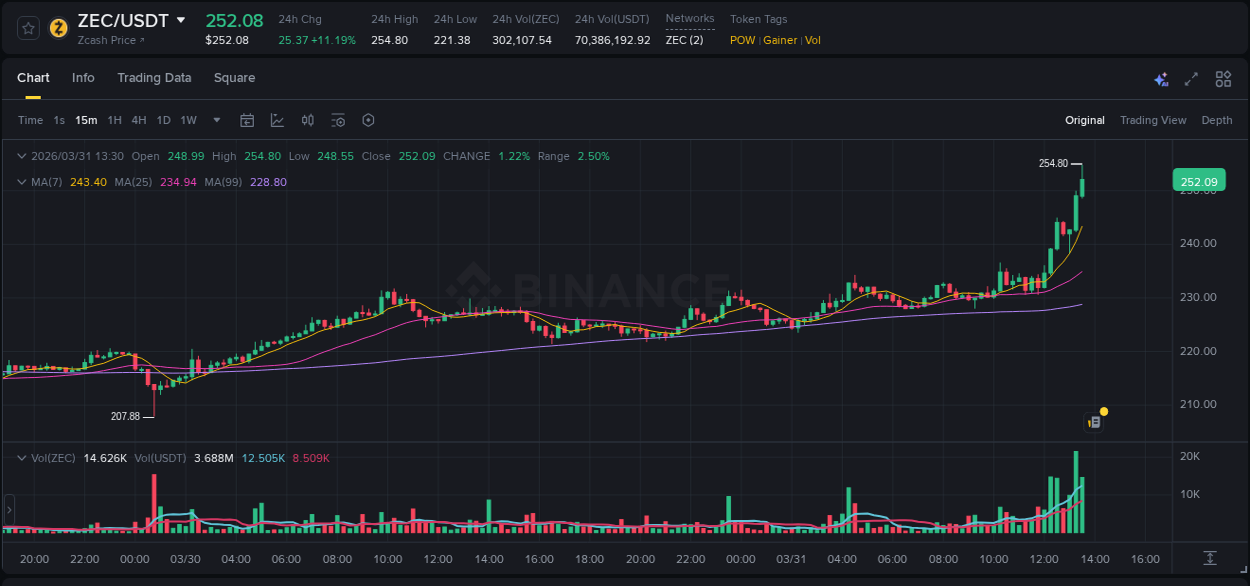Open the chart settings hexagon icon

pos(368,119)
